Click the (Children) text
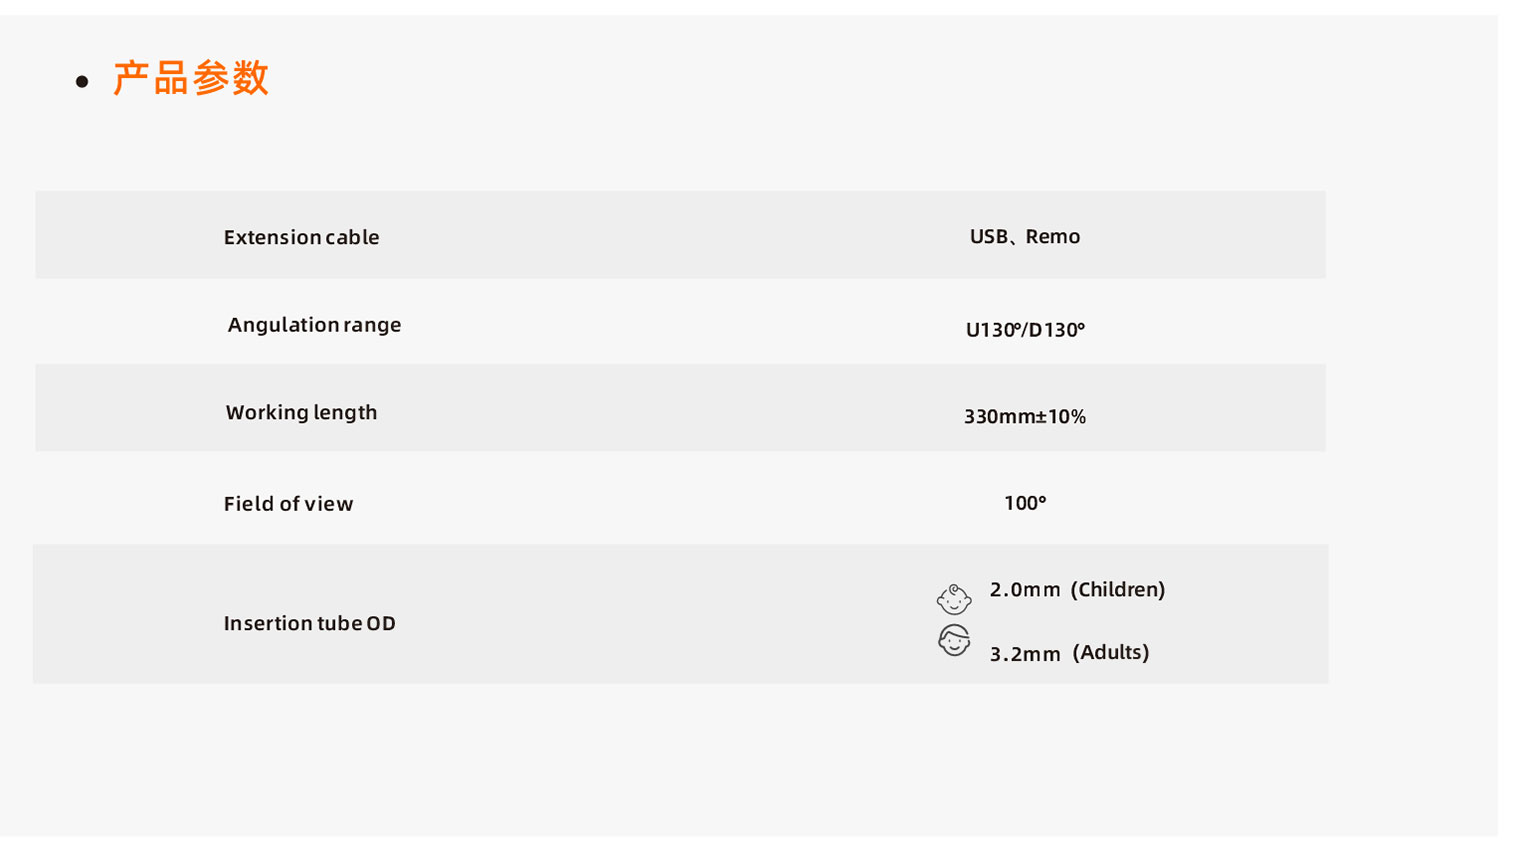1513x859 pixels. point(1118,590)
